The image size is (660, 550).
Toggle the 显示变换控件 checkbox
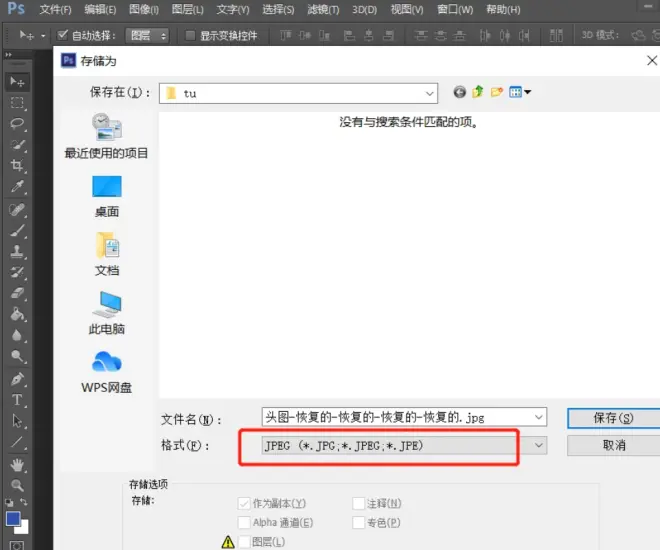click(x=190, y=35)
